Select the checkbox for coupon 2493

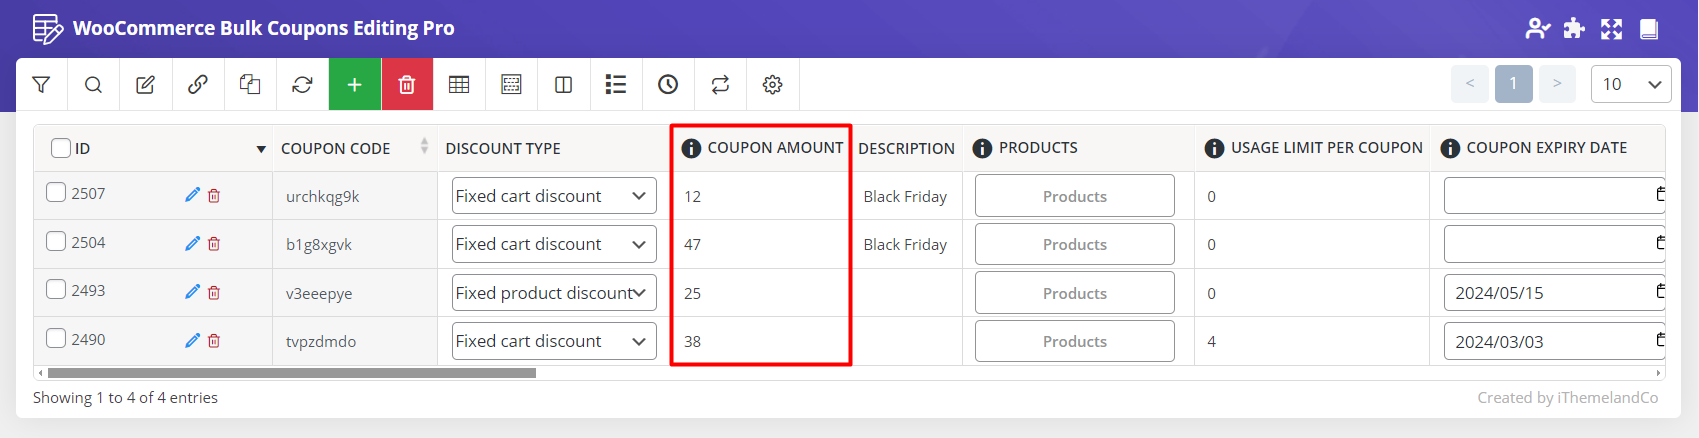pos(56,290)
